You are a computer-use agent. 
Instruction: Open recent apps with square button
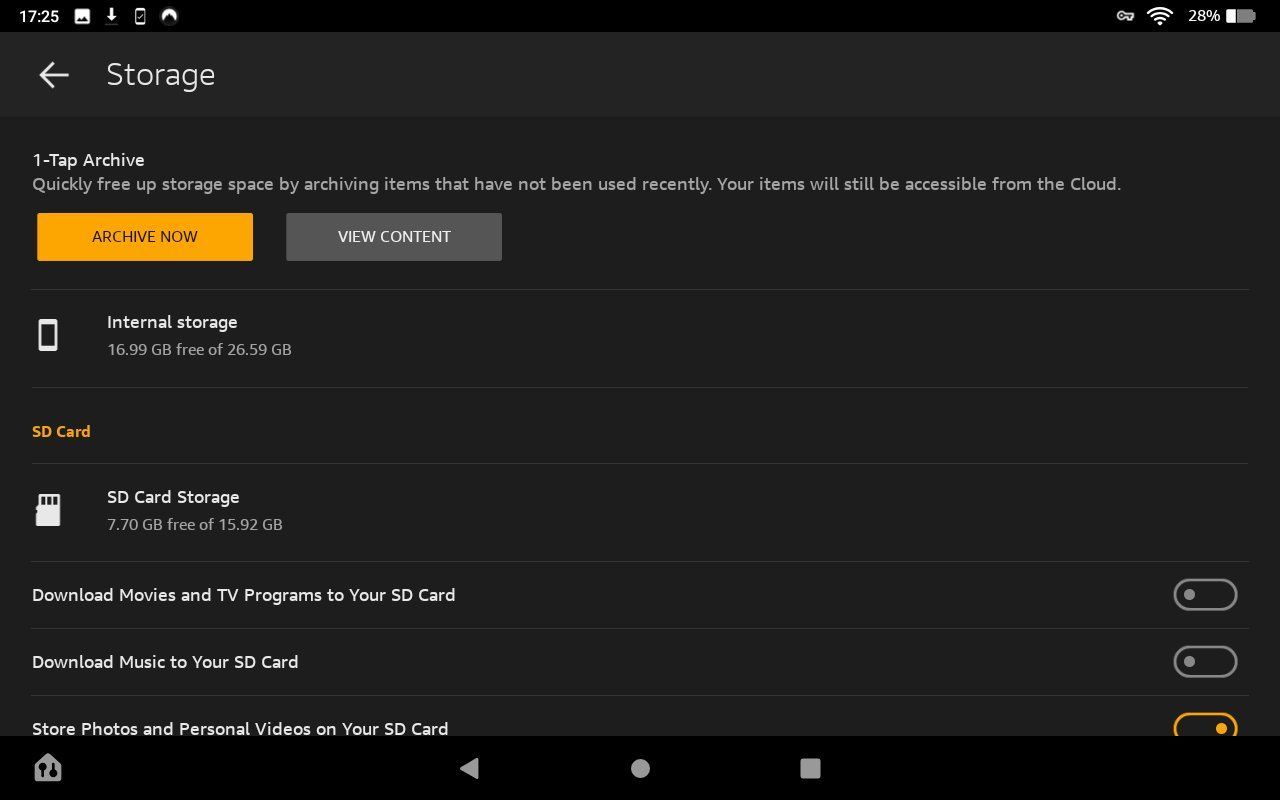coord(810,768)
